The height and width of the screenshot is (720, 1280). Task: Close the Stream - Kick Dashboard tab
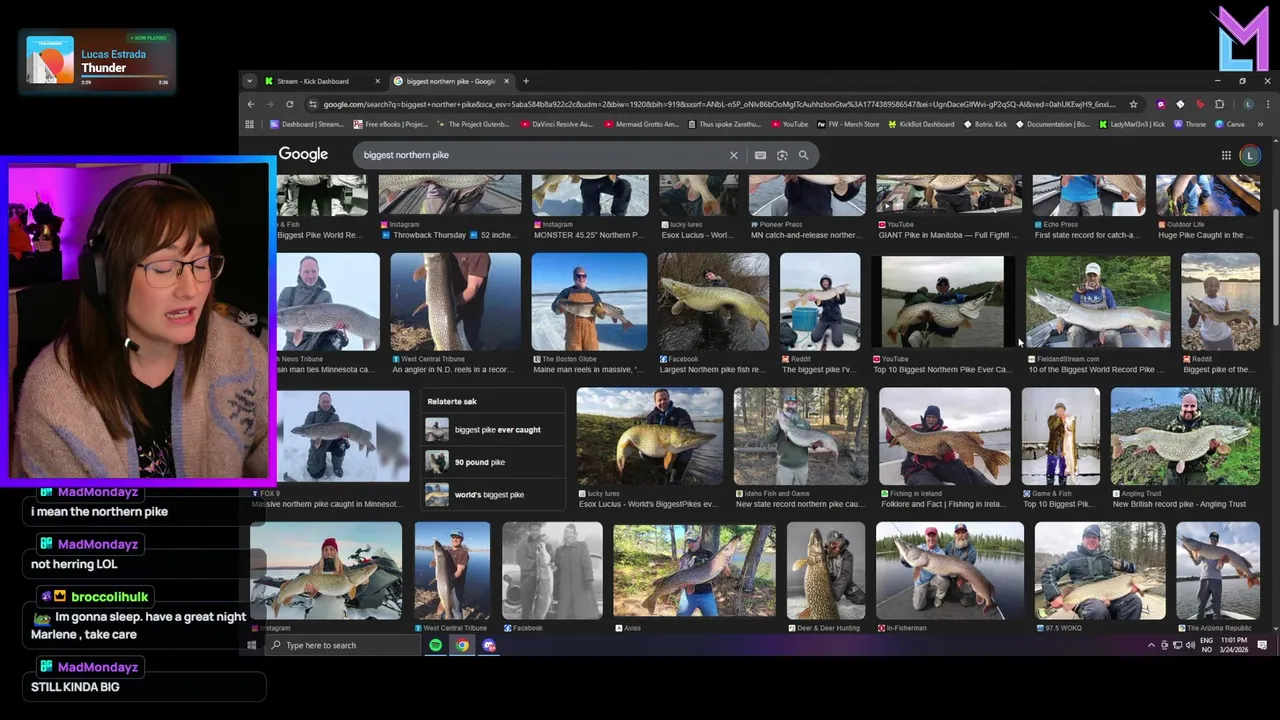point(377,81)
